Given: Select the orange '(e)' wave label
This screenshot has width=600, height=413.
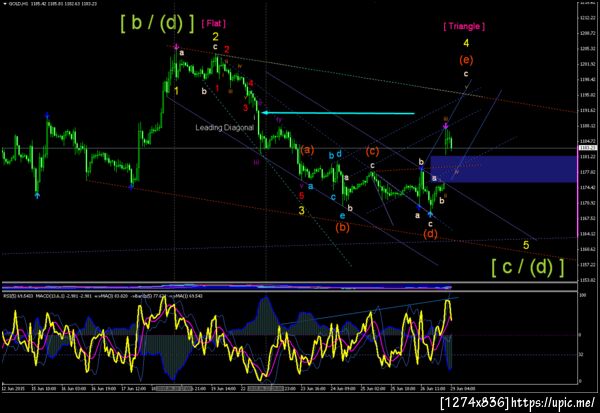Looking at the screenshot, I should pyautogui.click(x=466, y=60).
